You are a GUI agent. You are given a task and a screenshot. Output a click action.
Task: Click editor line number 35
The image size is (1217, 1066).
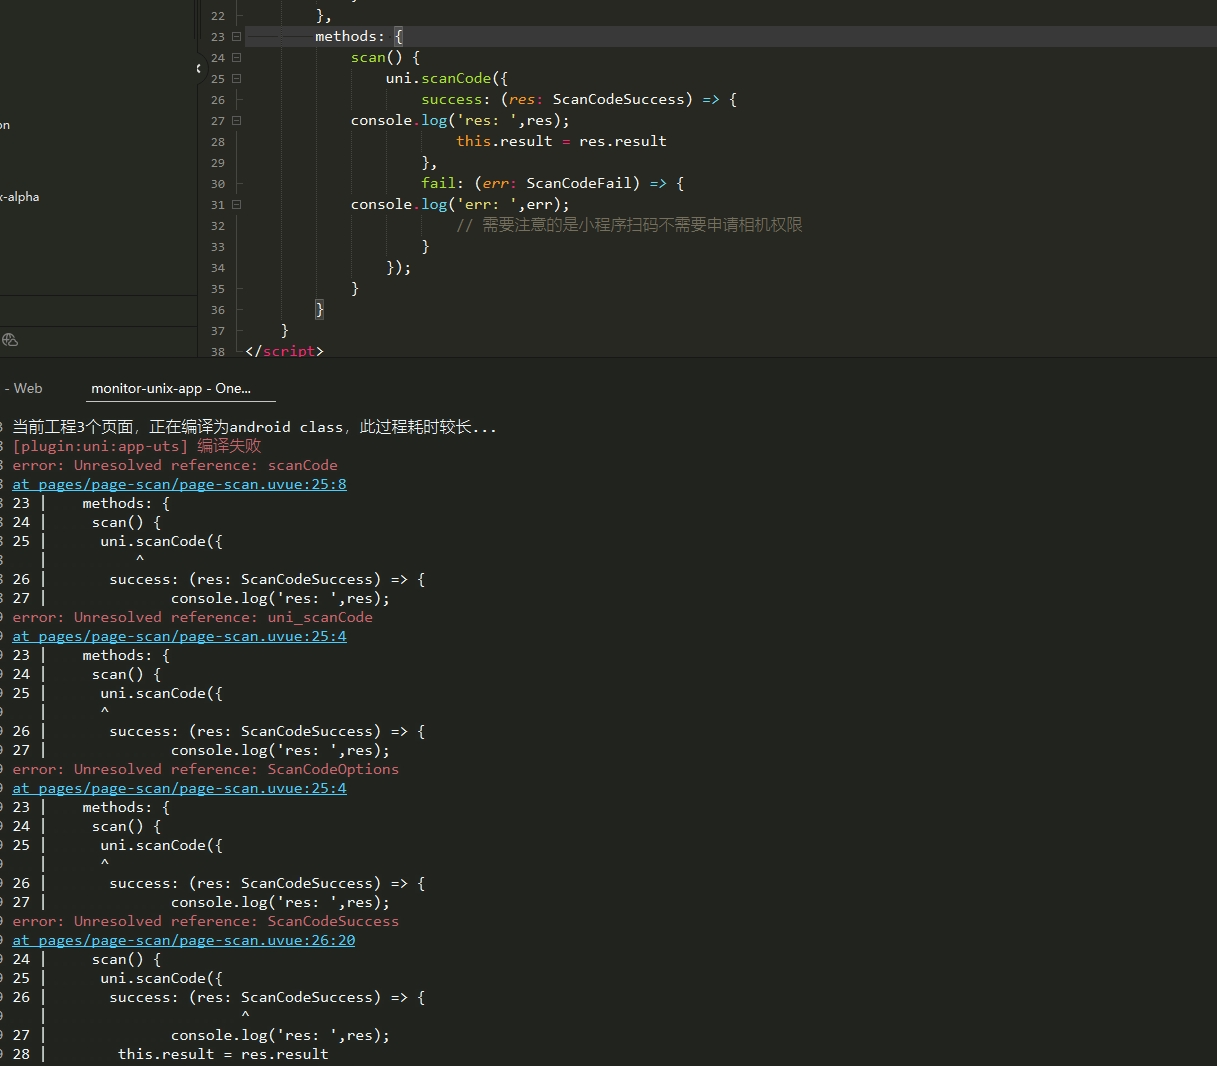pyautogui.click(x=218, y=289)
